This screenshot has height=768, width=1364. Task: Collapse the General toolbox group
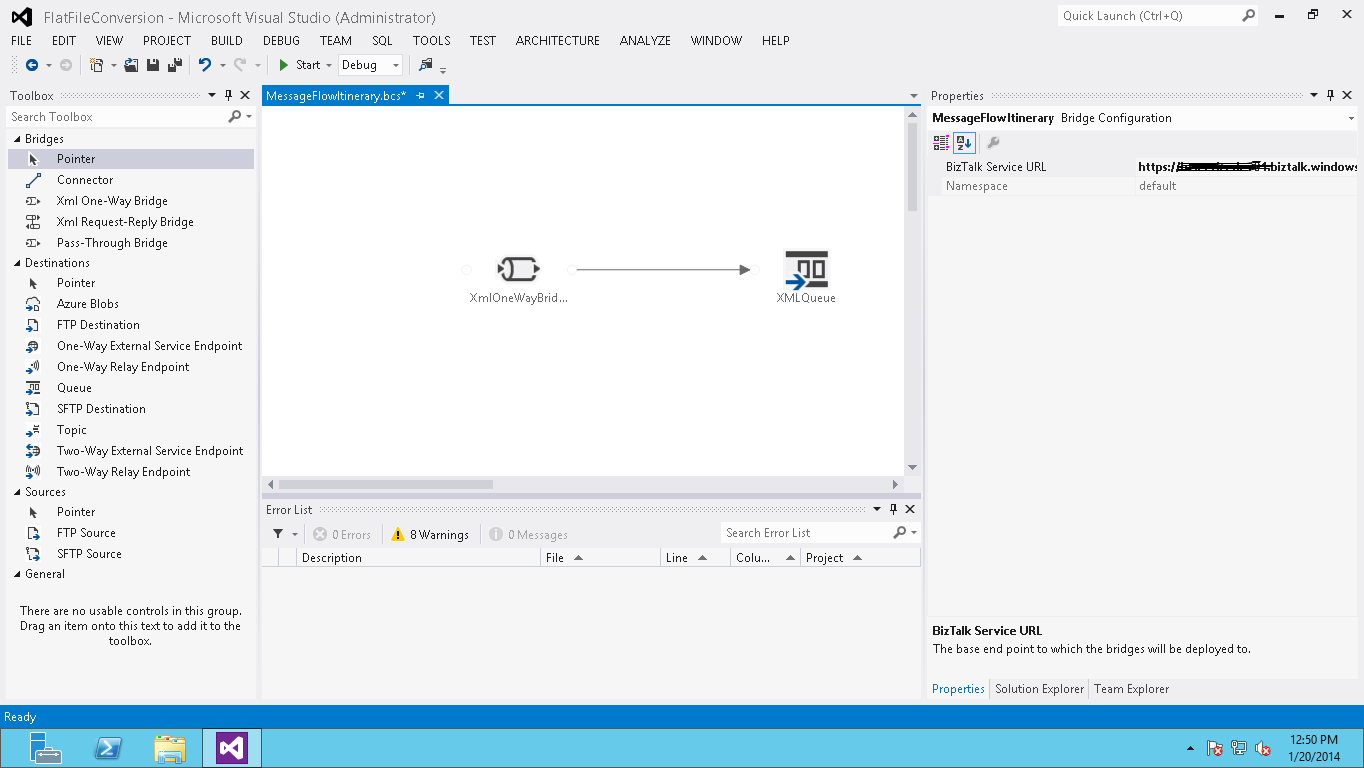[17, 574]
